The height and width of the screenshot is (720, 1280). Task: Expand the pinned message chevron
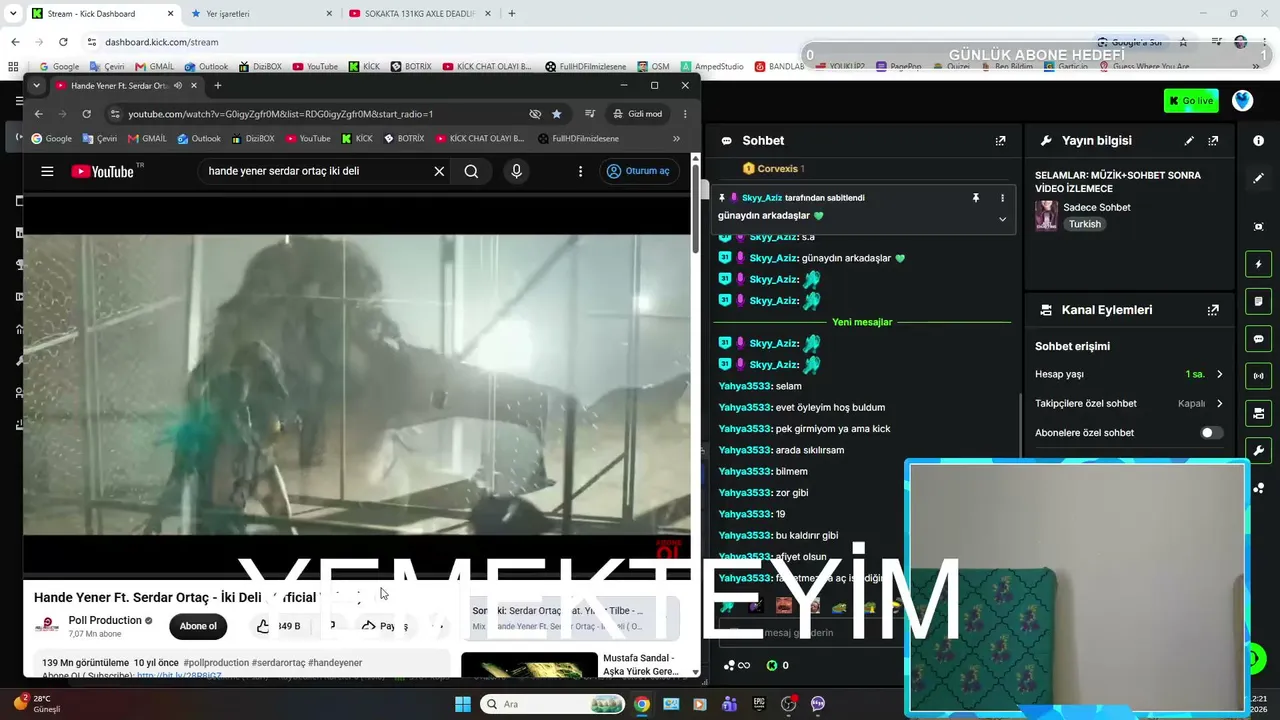tap(1002, 219)
